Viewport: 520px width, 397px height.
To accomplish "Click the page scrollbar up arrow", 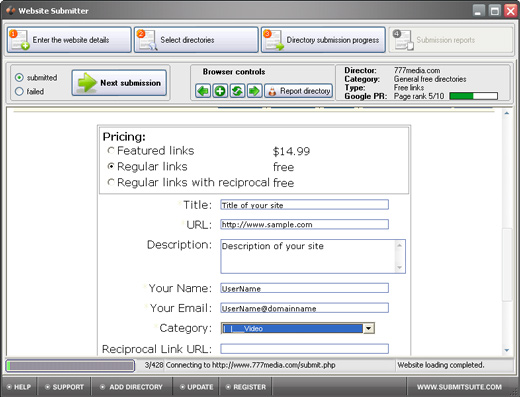I will click(507, 113).
